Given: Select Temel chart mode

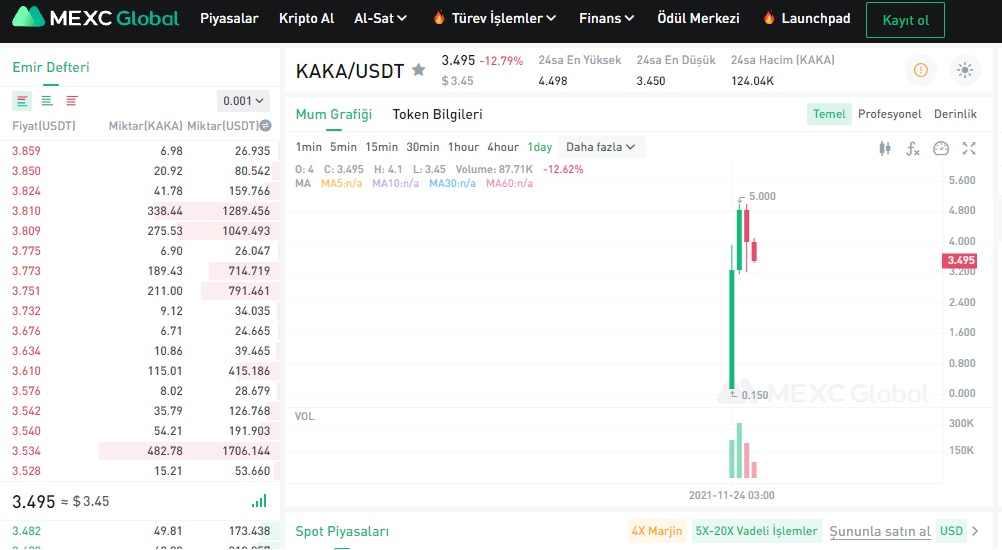Looking at the screenshot, I should pos(829,114).
